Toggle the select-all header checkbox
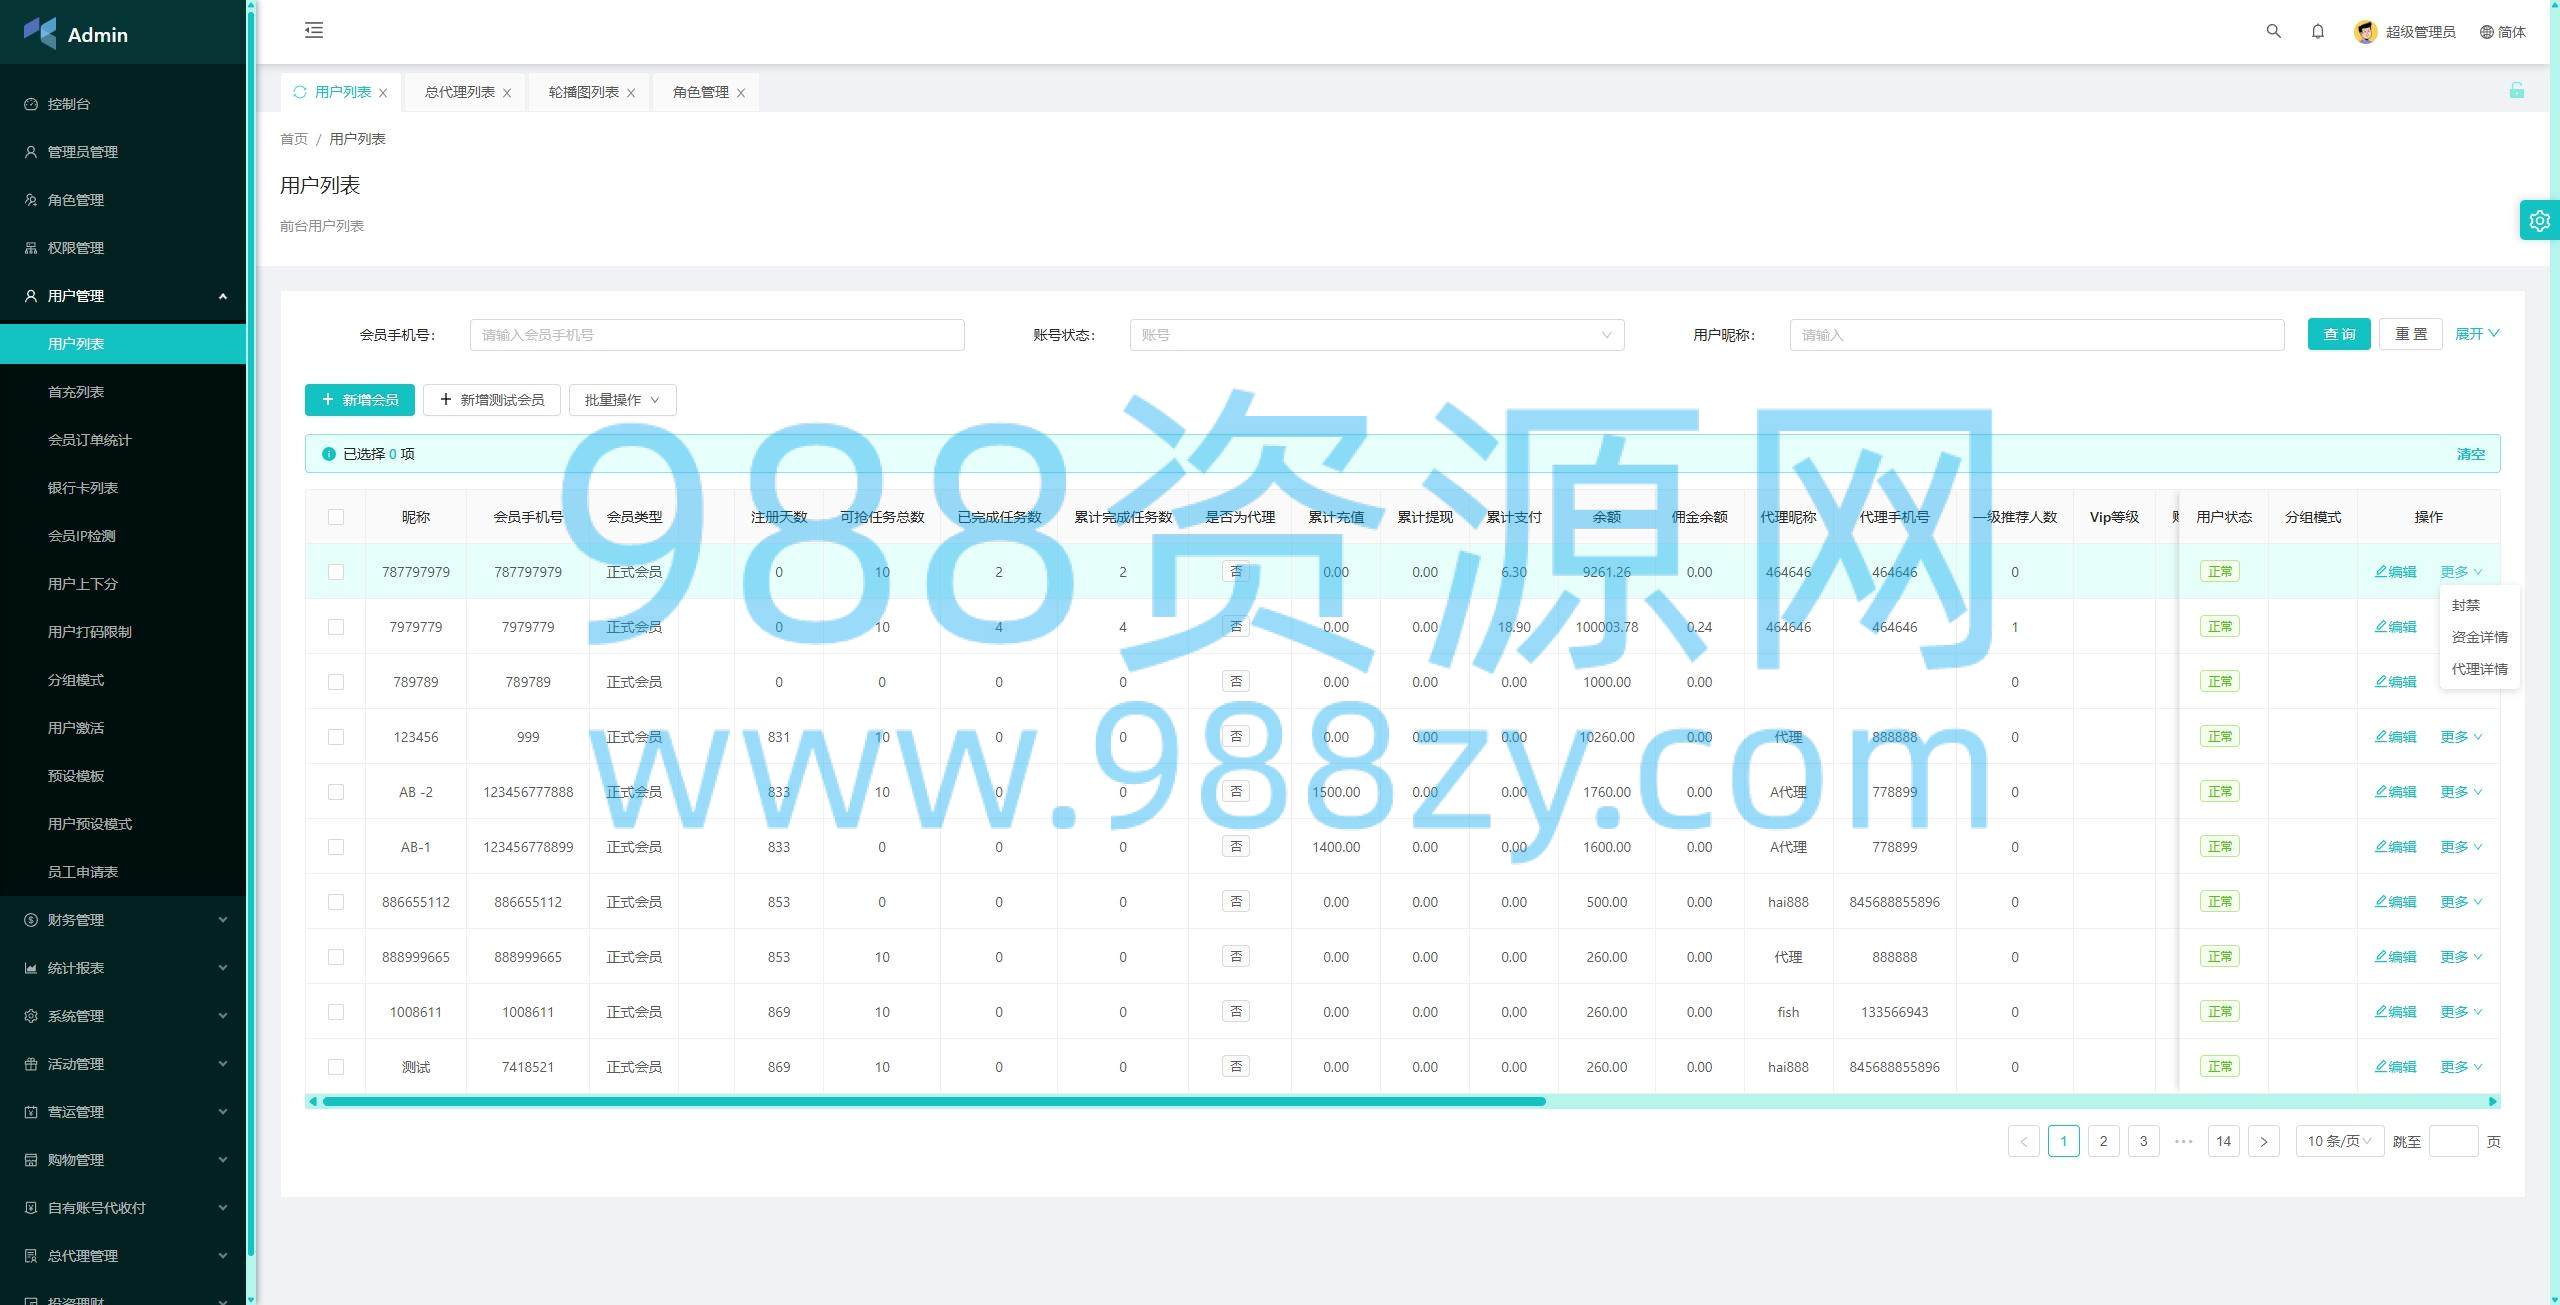 (336, 517)
